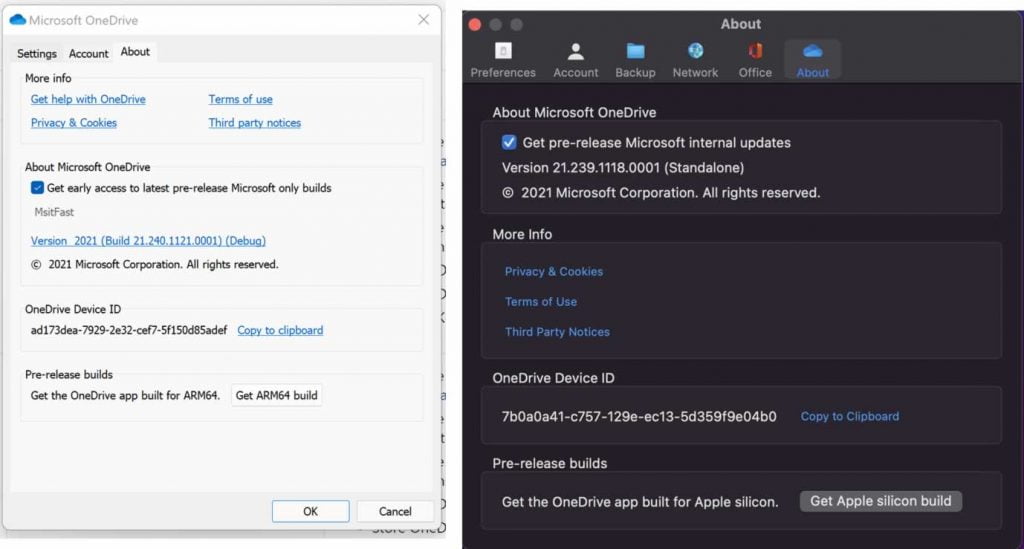
Task: Close the Microsoft OneDrive Windows dialog
Action: click(424, 20)
